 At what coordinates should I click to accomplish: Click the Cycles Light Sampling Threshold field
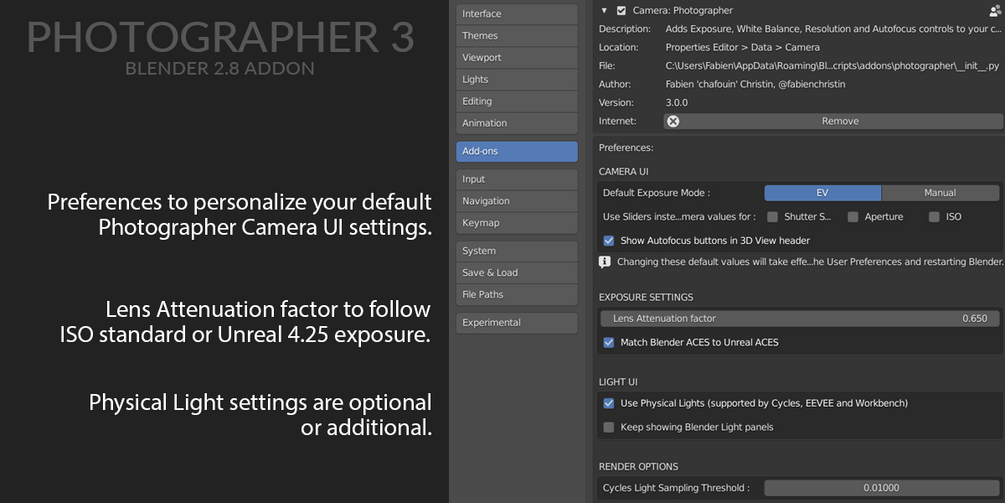881,488
